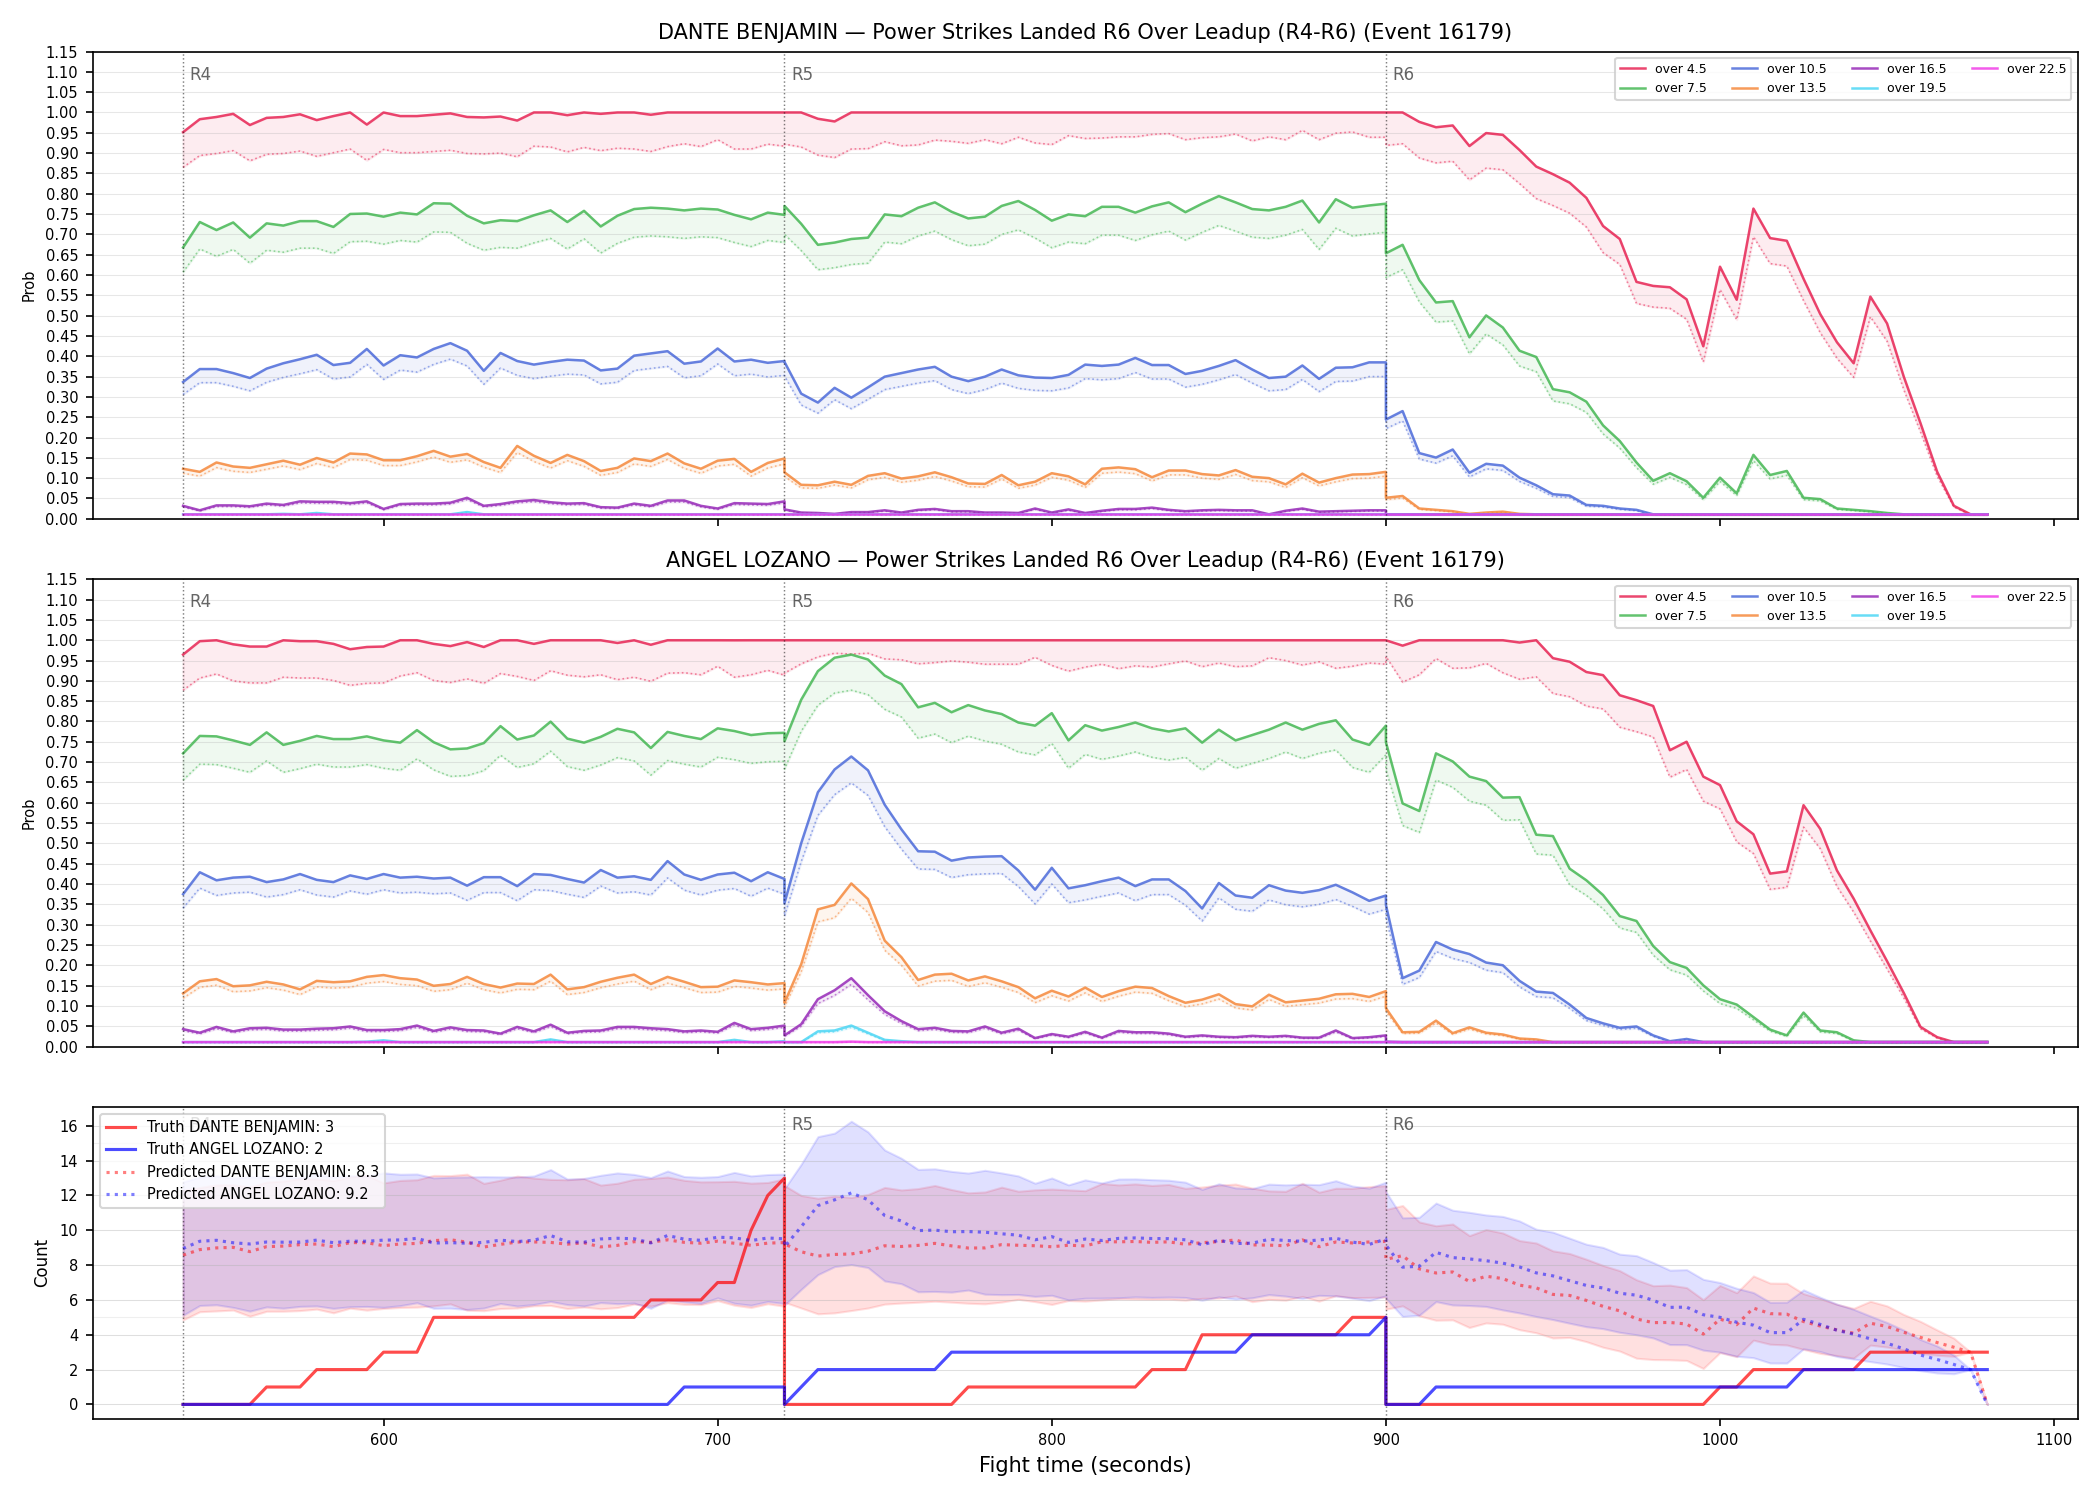
Task: Click the 900 tick label on x-axis
Action: pyautogui.click(x=1386, y=1440)
